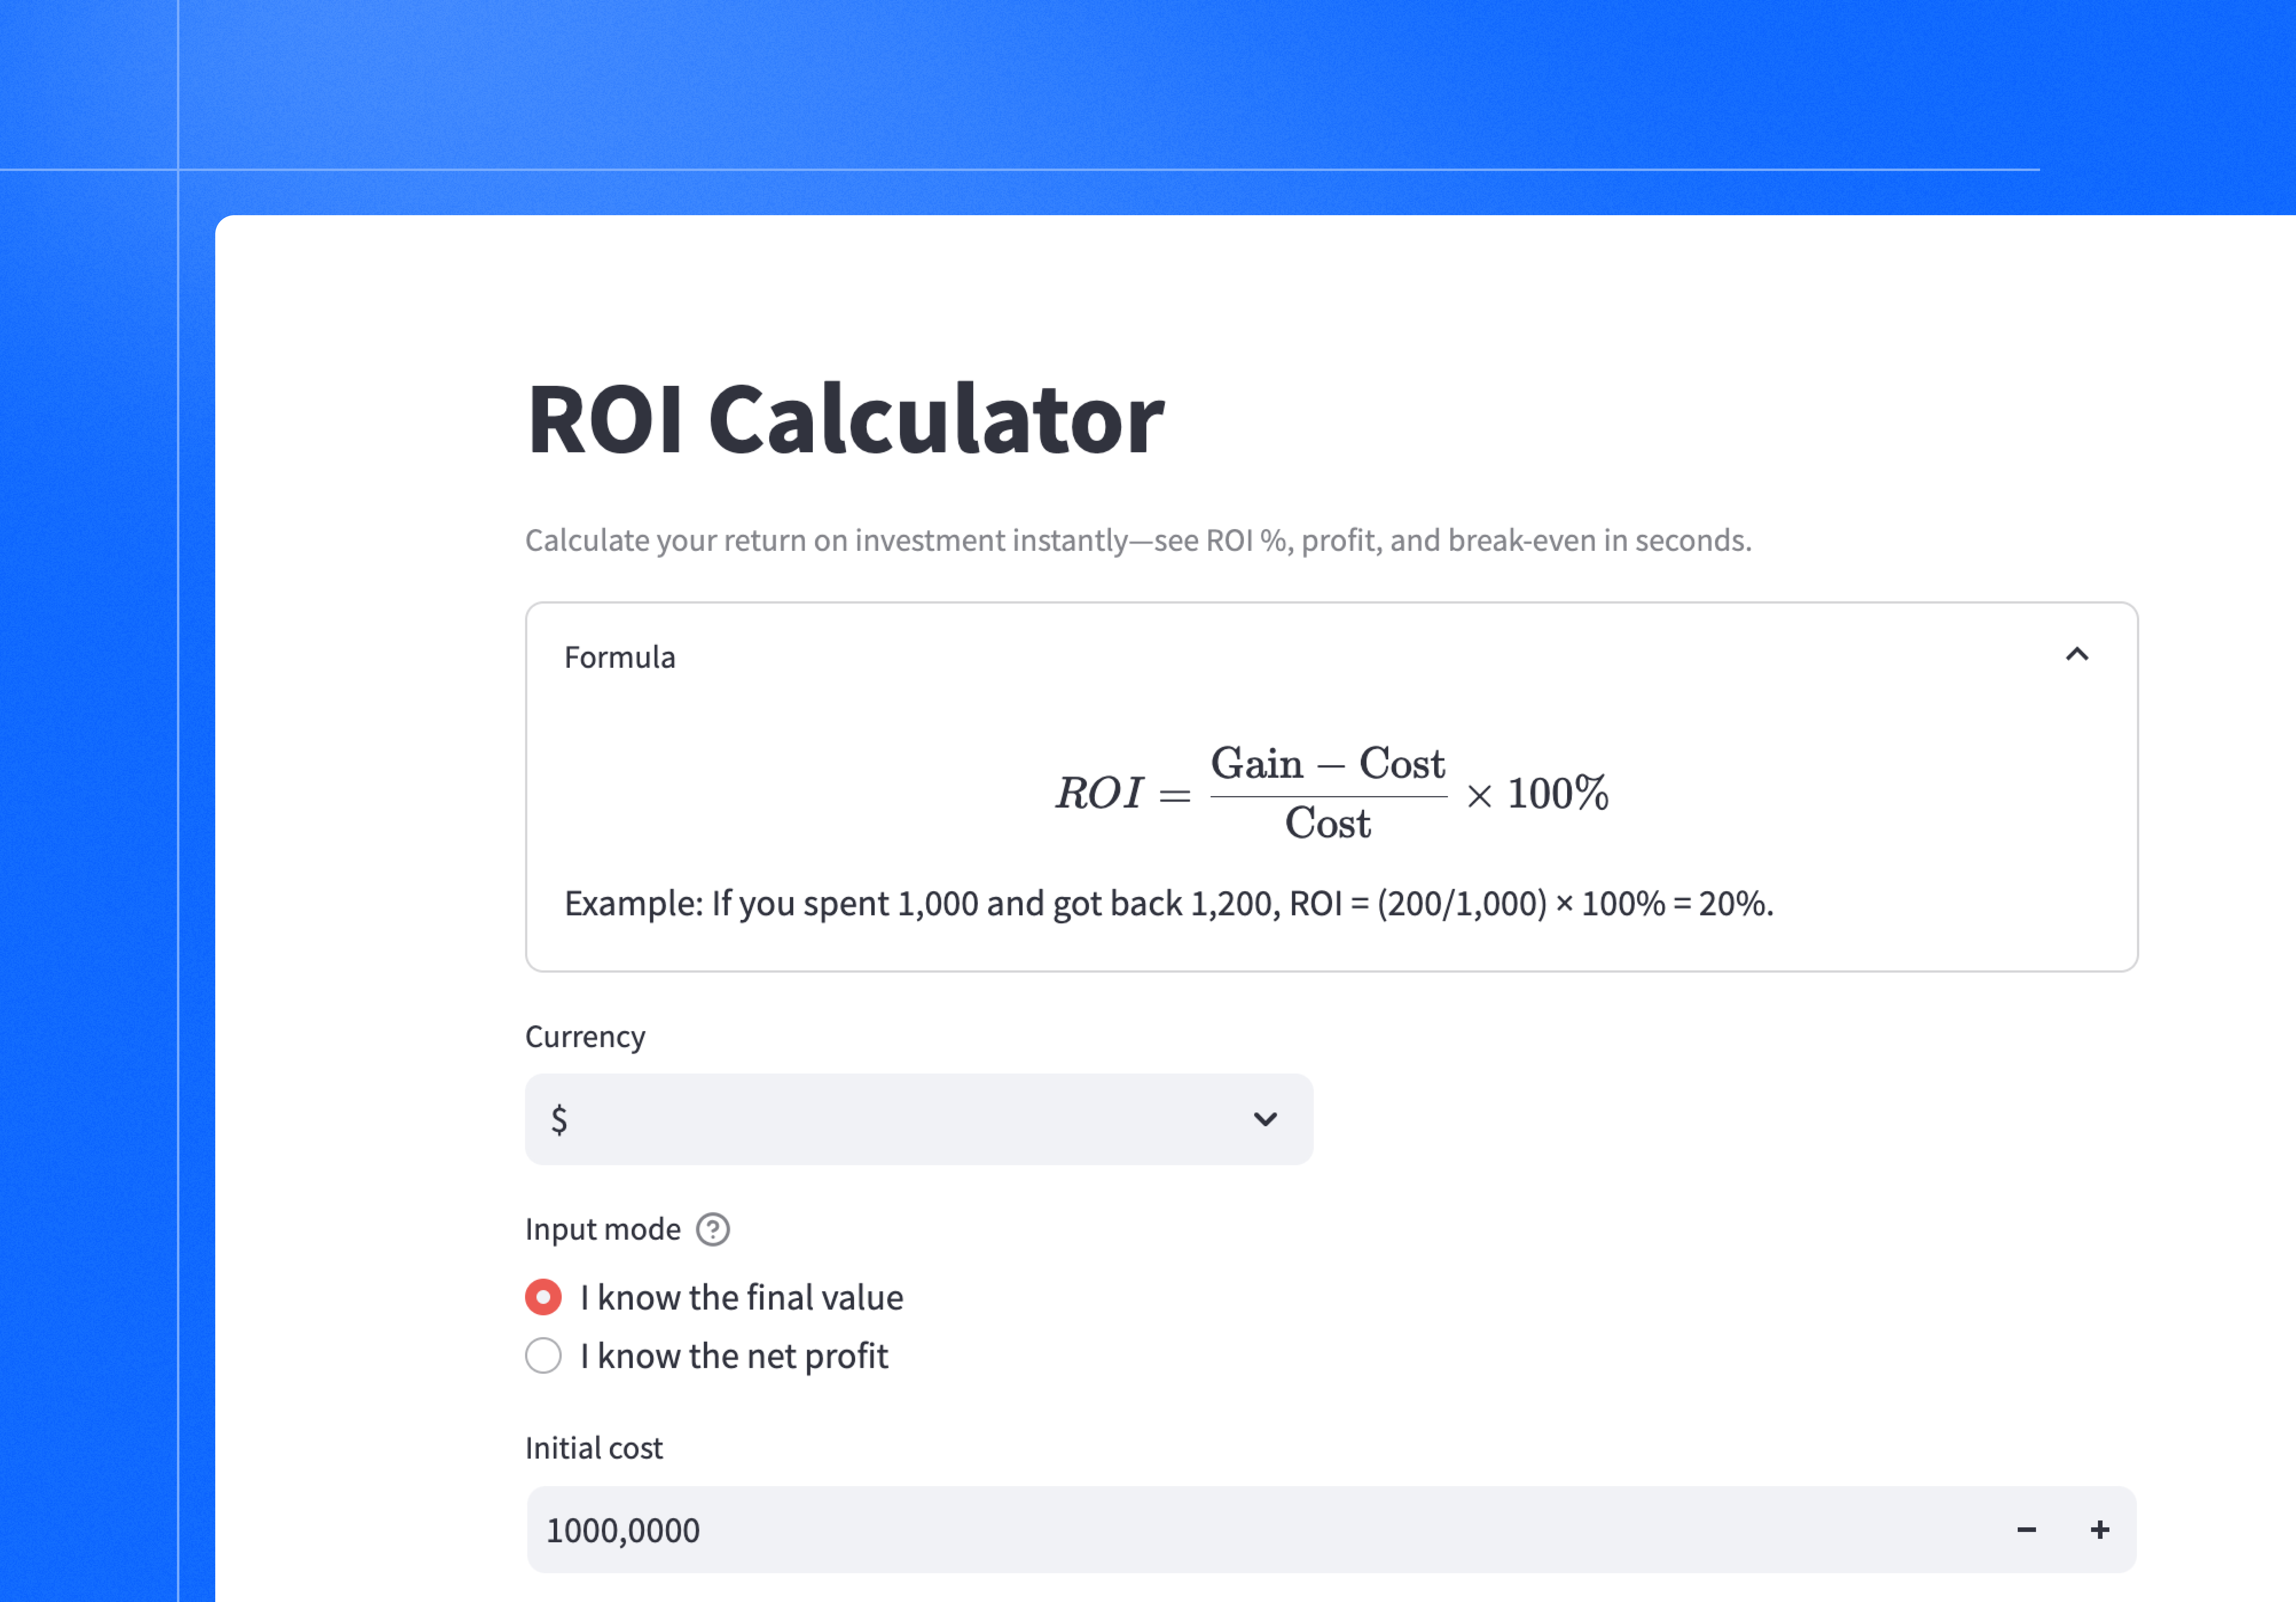Click the example text showing 20% ROI
Viewport: 2296px width, 1602px height.
pos(1168,903)
